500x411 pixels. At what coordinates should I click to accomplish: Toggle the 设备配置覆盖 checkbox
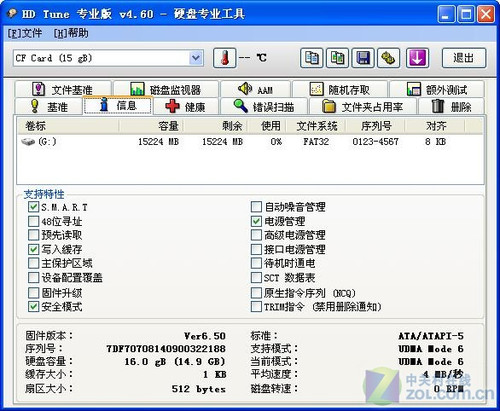pos(33,277)
